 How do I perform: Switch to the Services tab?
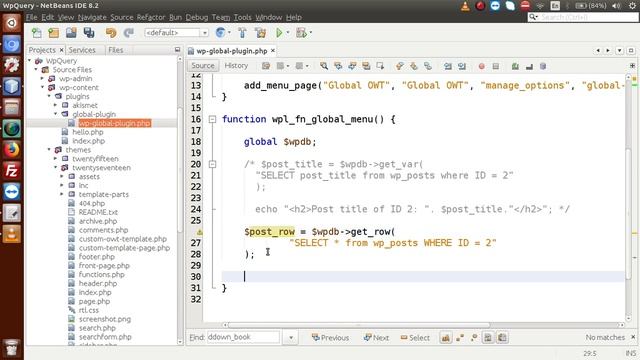[x=82, y=50]
